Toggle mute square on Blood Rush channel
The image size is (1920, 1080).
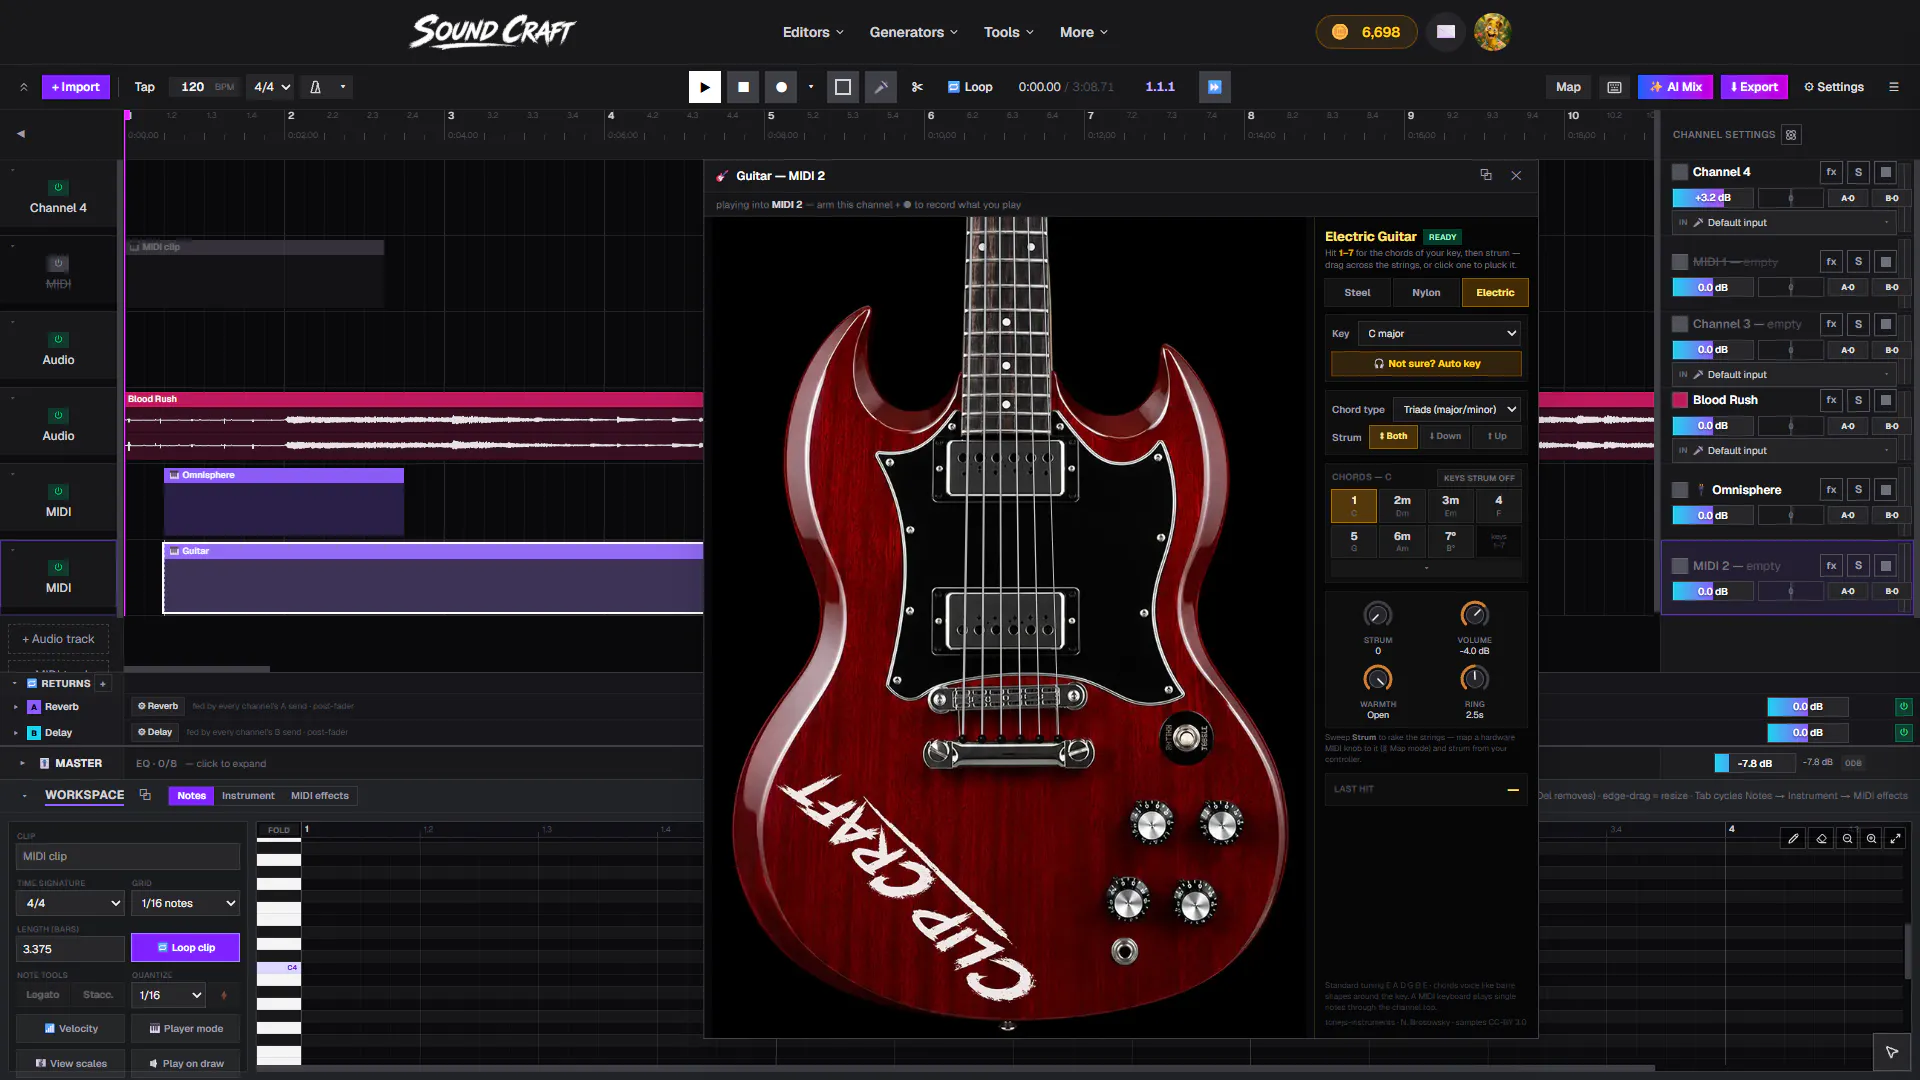point(1885,400)
